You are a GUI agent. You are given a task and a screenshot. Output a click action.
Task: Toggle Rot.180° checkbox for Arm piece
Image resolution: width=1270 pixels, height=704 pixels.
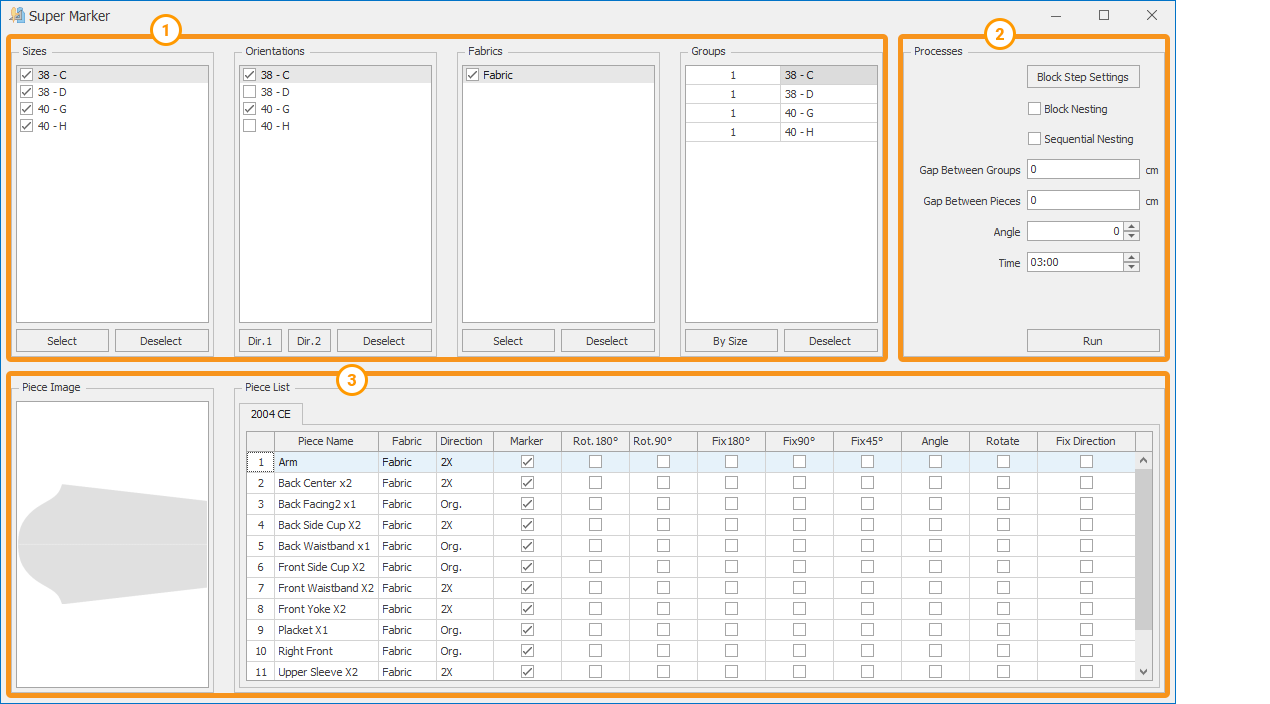click(x=595, y=462)
